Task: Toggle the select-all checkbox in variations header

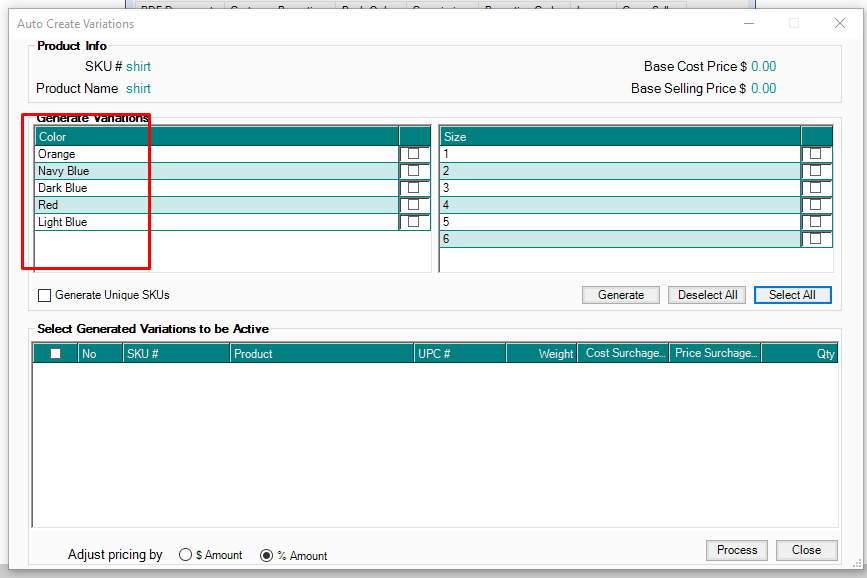Action: [x=56, y=353]
